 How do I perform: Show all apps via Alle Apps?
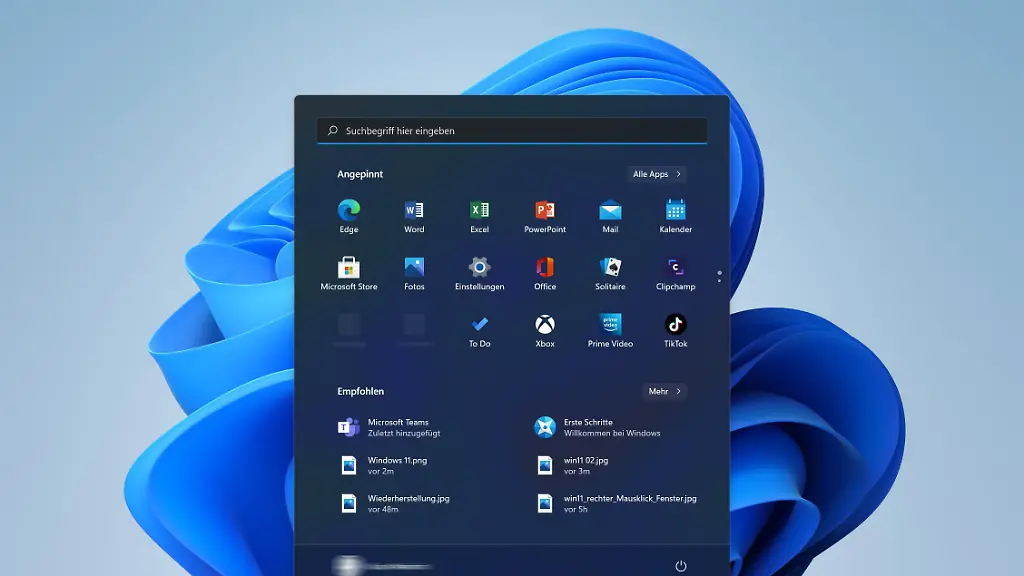(x=655, y=174)
